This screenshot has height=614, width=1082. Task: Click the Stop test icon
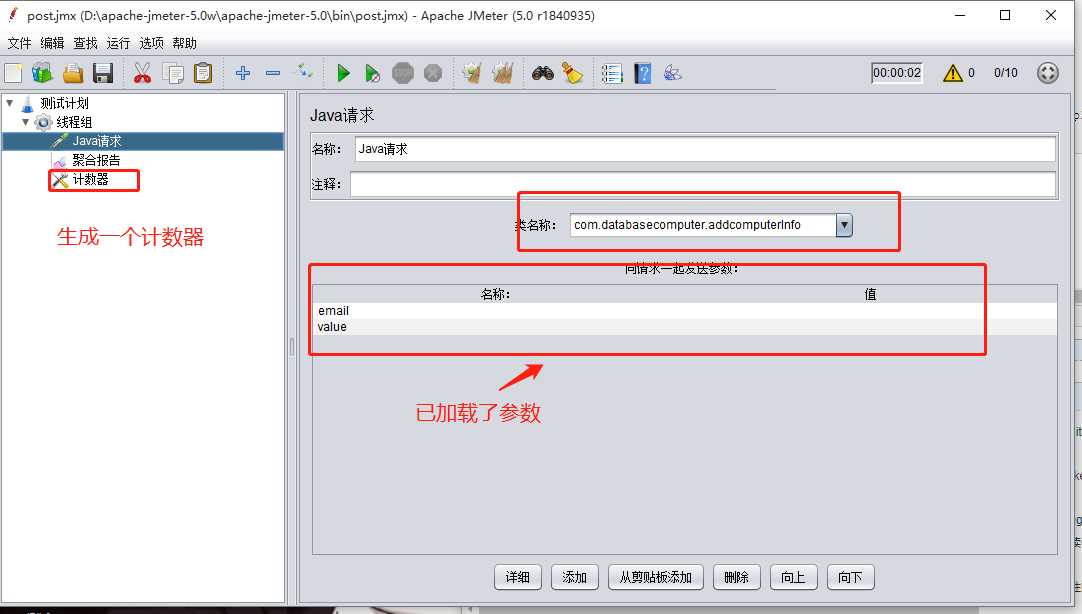(x=403, y=73)
